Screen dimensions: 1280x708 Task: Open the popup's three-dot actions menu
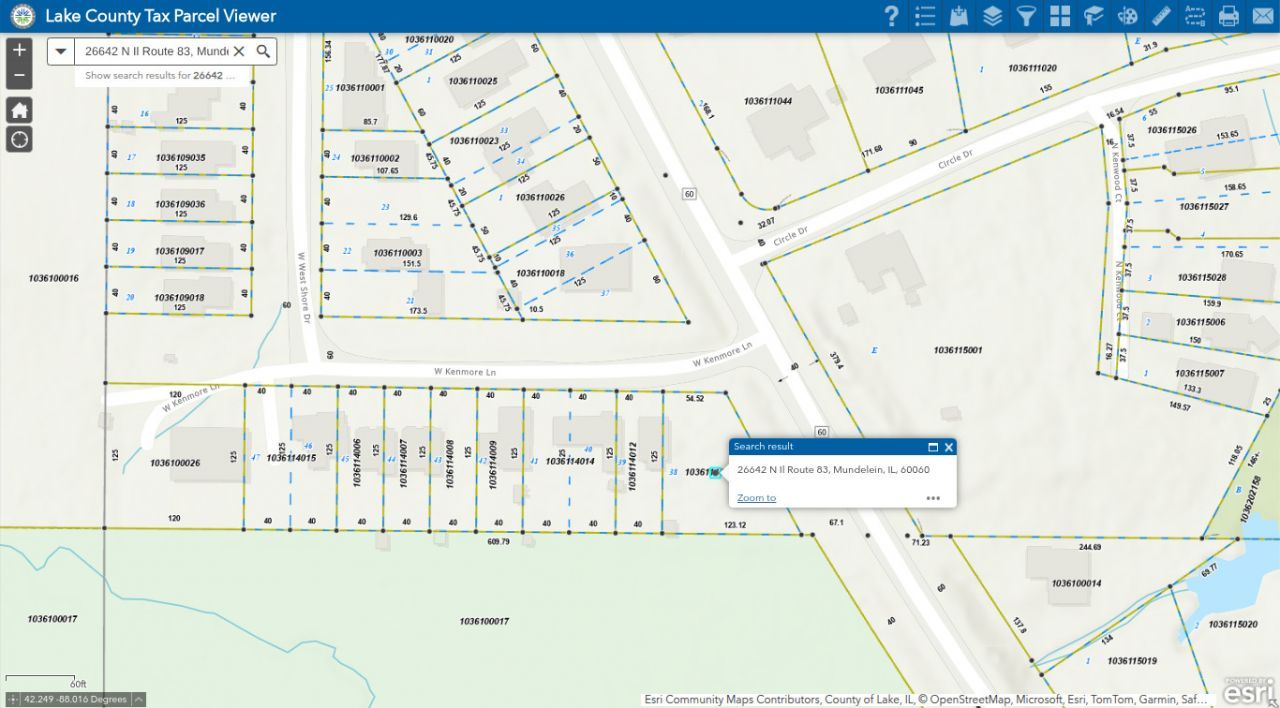point(933,498)
